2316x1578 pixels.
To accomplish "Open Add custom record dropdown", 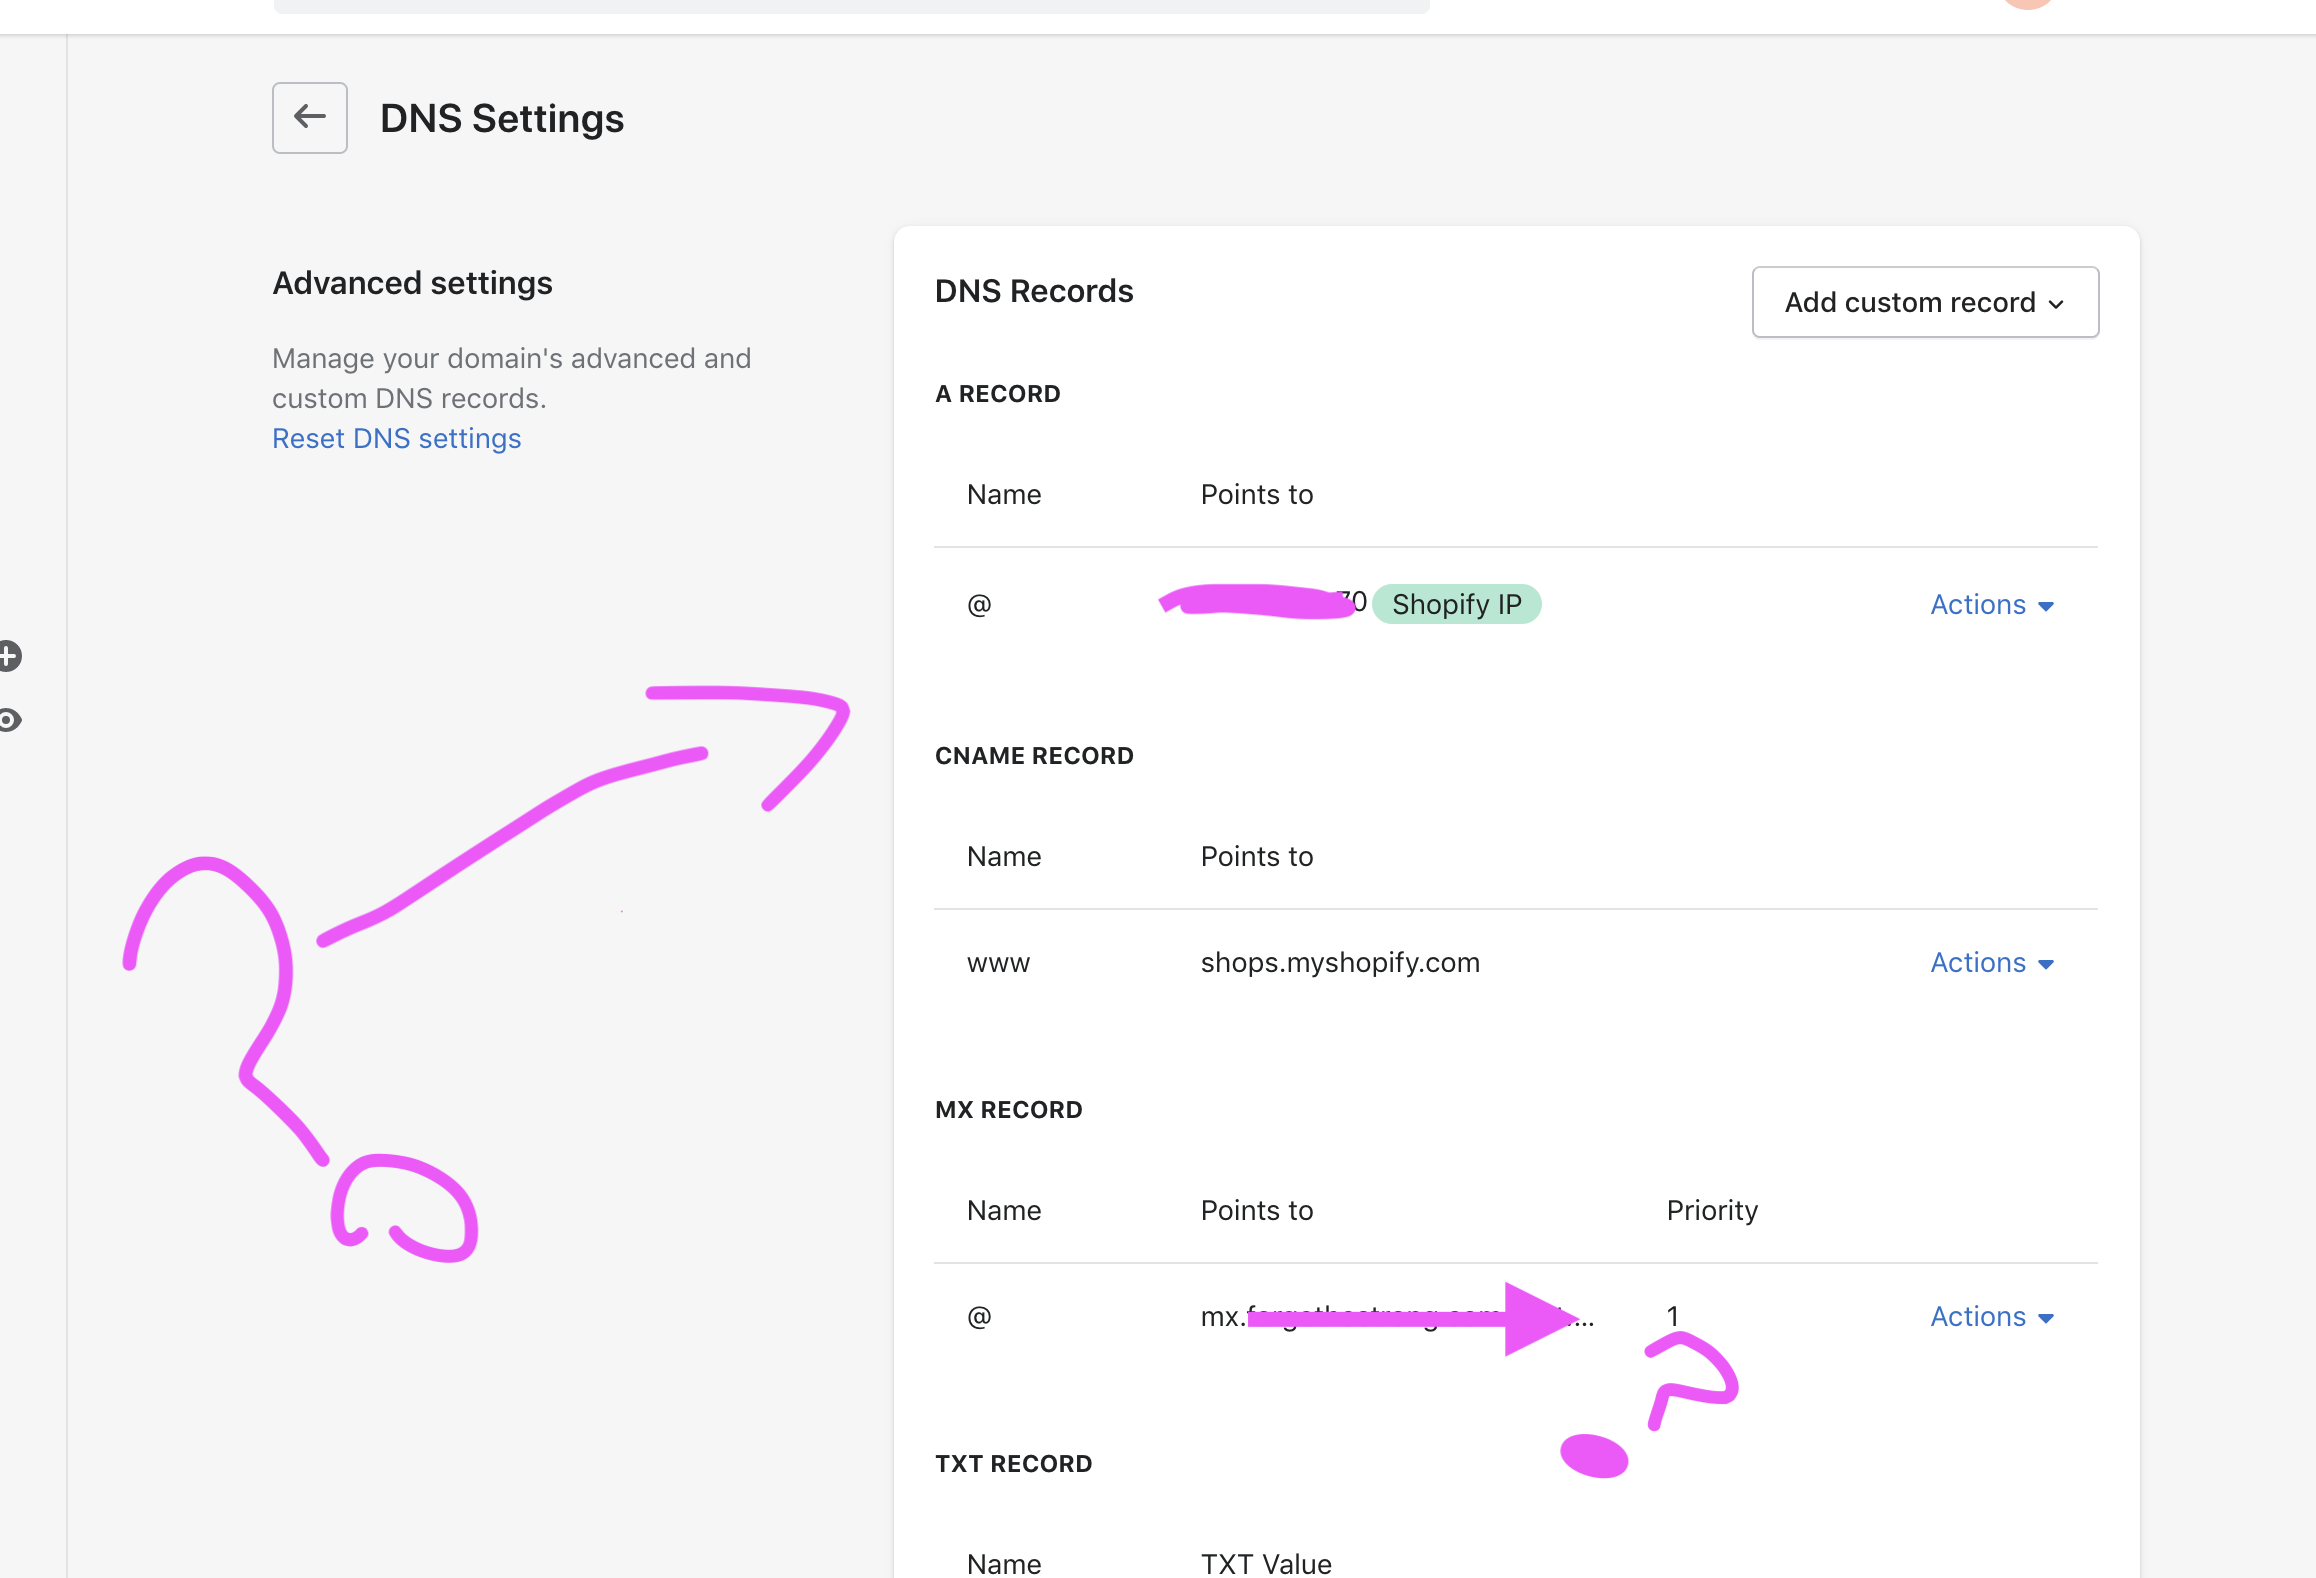I will [1924, 302].
